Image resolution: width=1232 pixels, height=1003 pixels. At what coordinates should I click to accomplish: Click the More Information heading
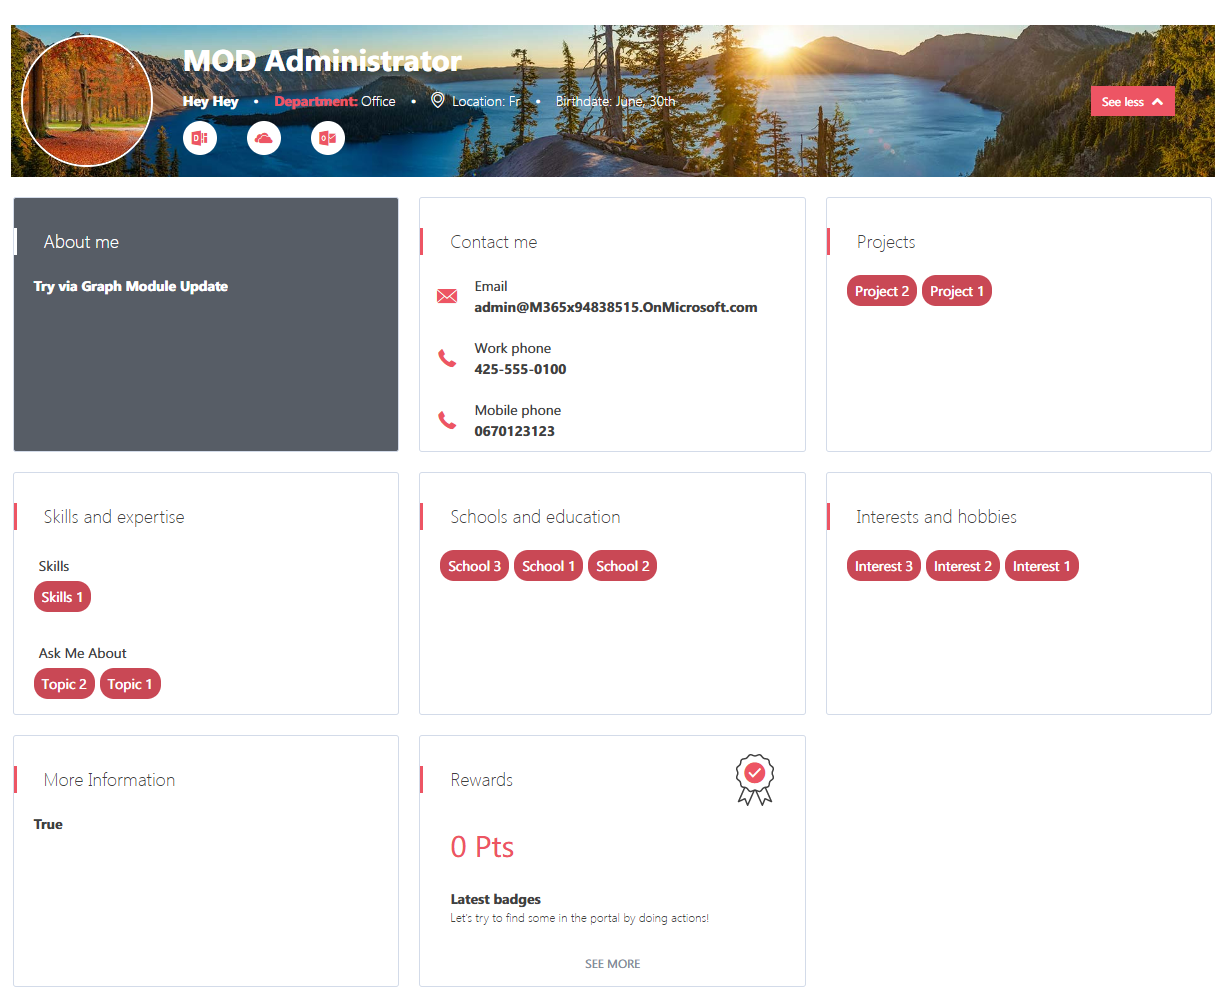click(x=109, y=780)
